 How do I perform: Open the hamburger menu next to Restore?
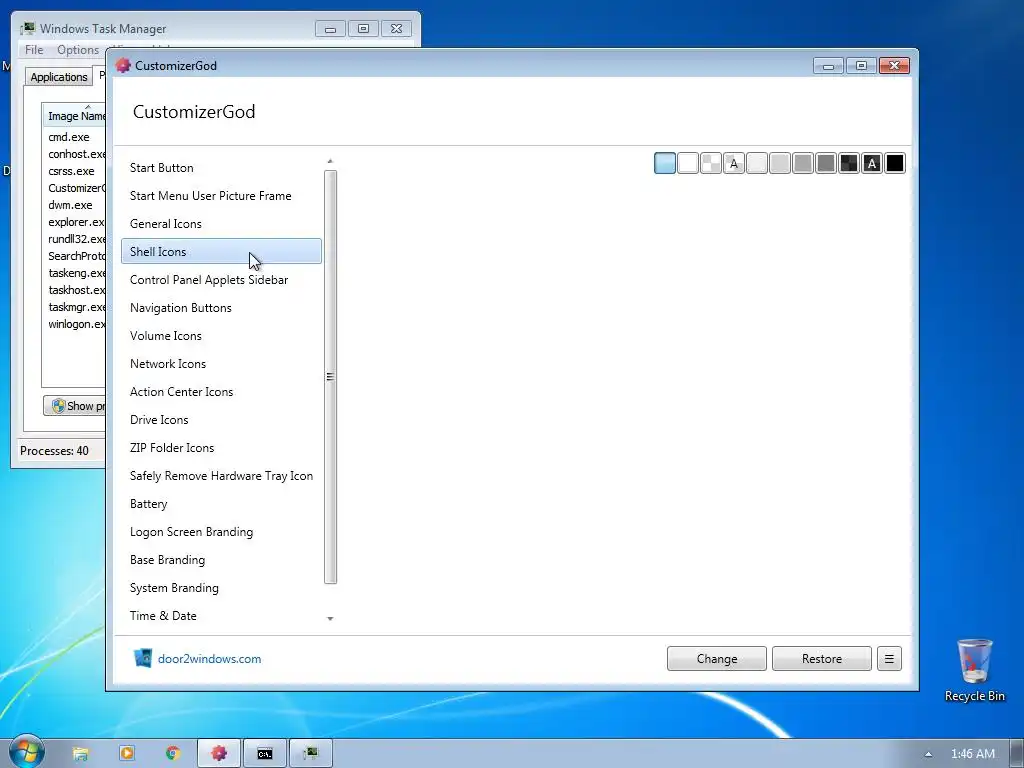(x=889, y=659)
